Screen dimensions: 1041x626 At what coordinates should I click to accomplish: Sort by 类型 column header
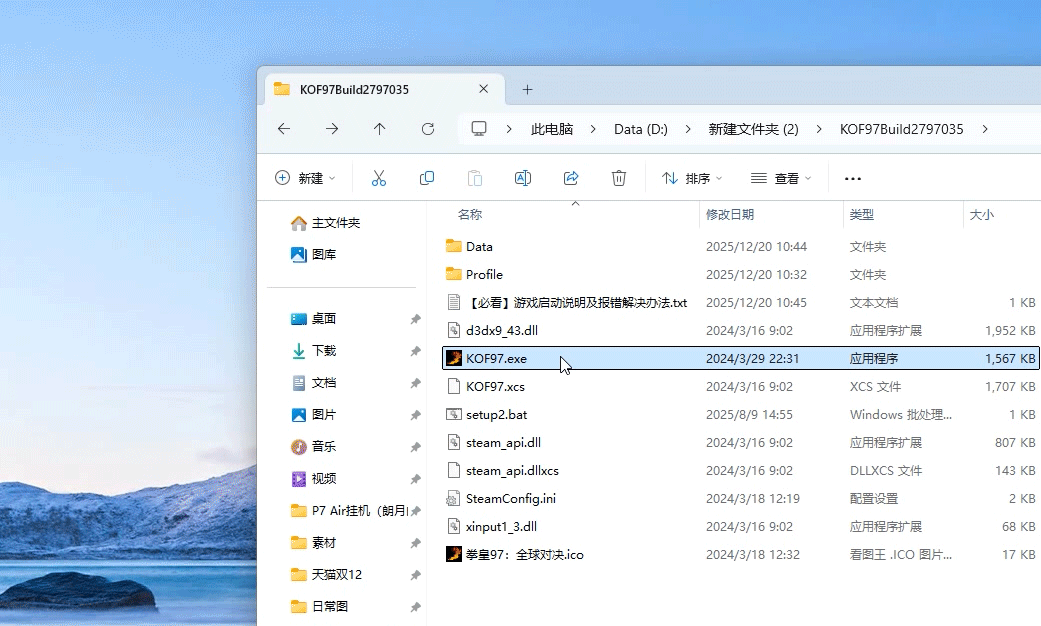coord(862,214)
